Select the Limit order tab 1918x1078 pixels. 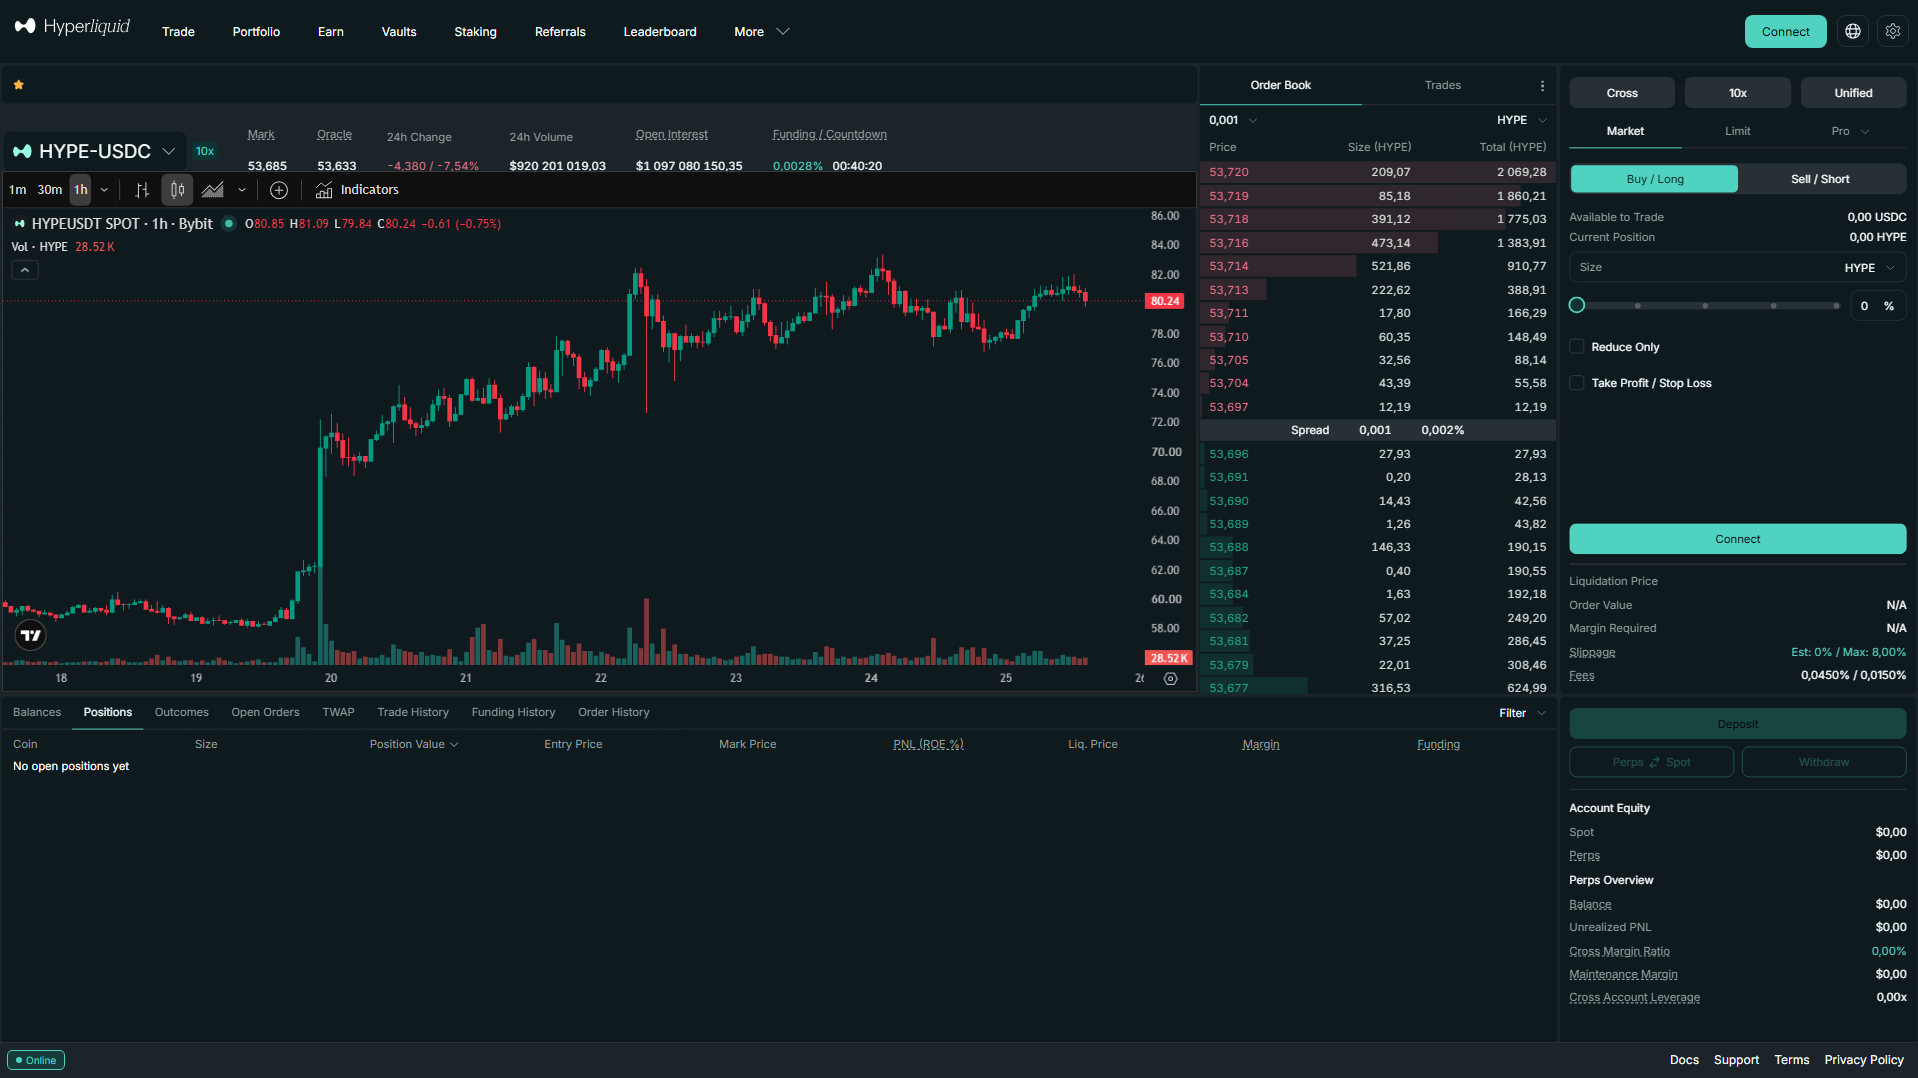(1737, 131)
